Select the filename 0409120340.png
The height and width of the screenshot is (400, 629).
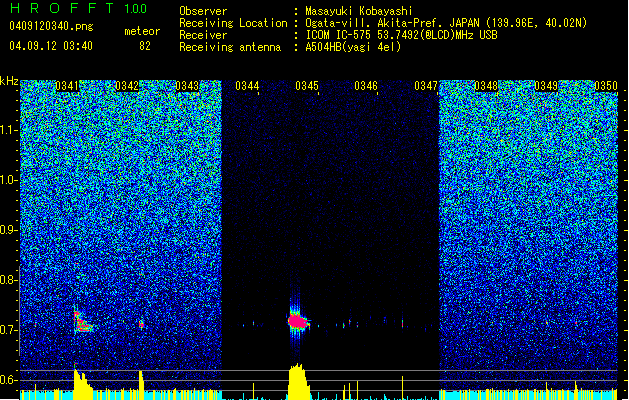coord(51,26)
